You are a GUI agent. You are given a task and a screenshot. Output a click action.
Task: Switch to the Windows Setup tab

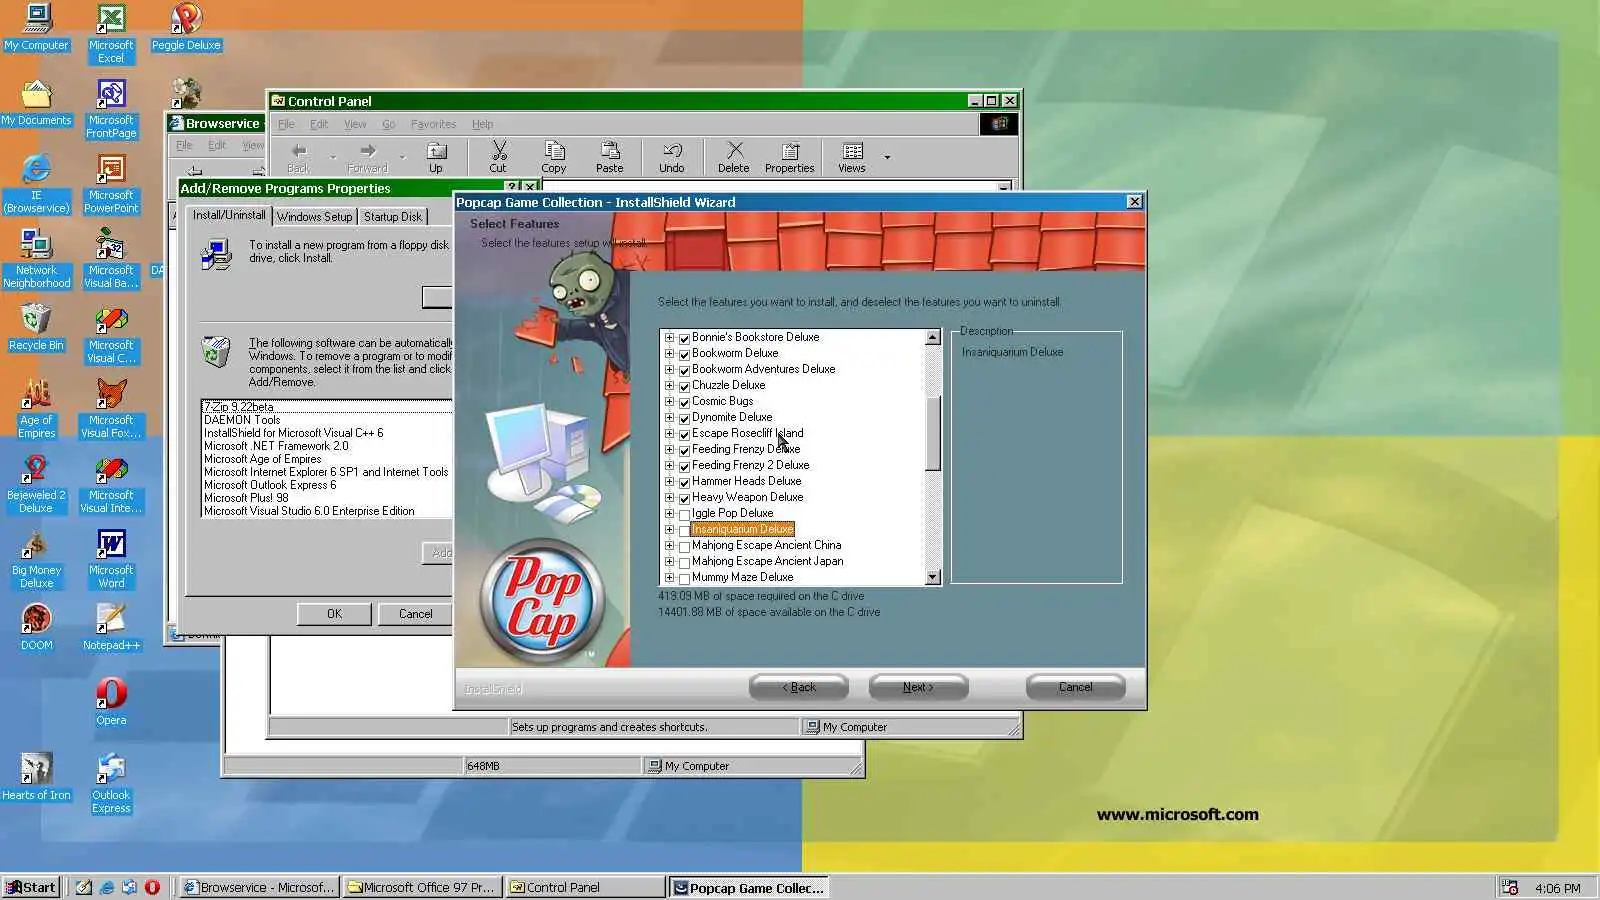tap(315, 217)
